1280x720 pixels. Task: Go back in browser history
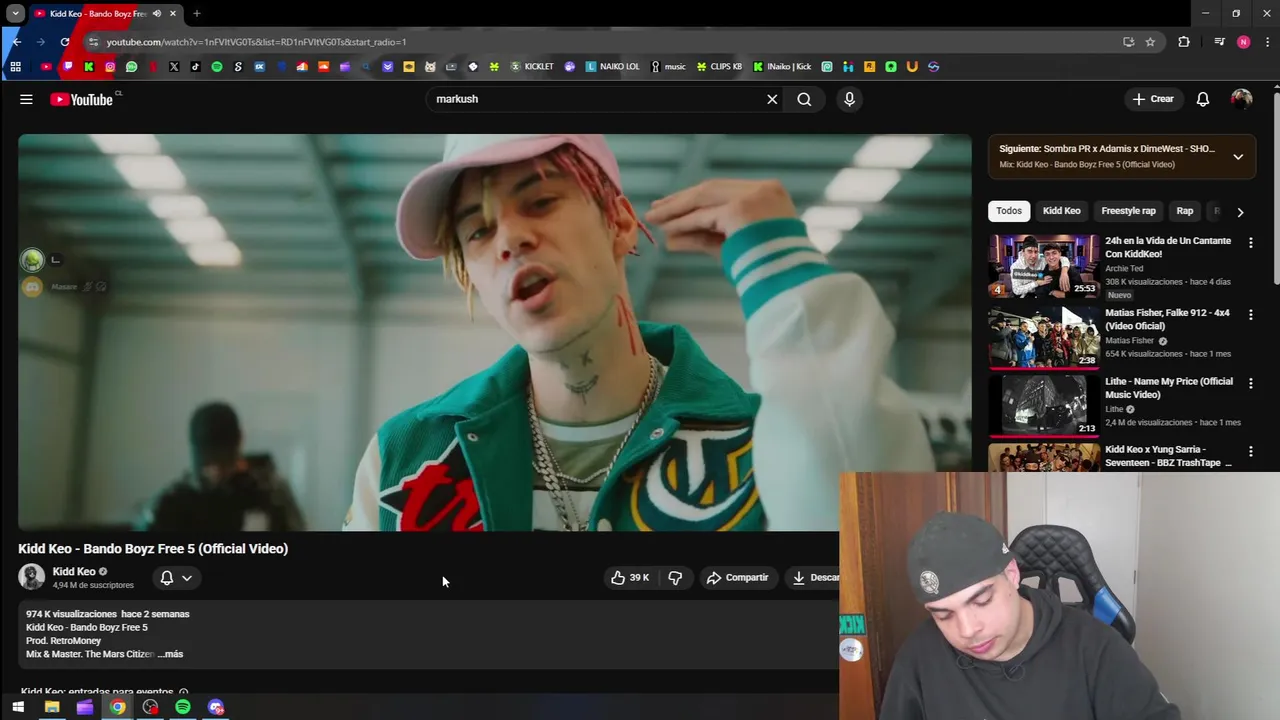(x=16, y=42)
